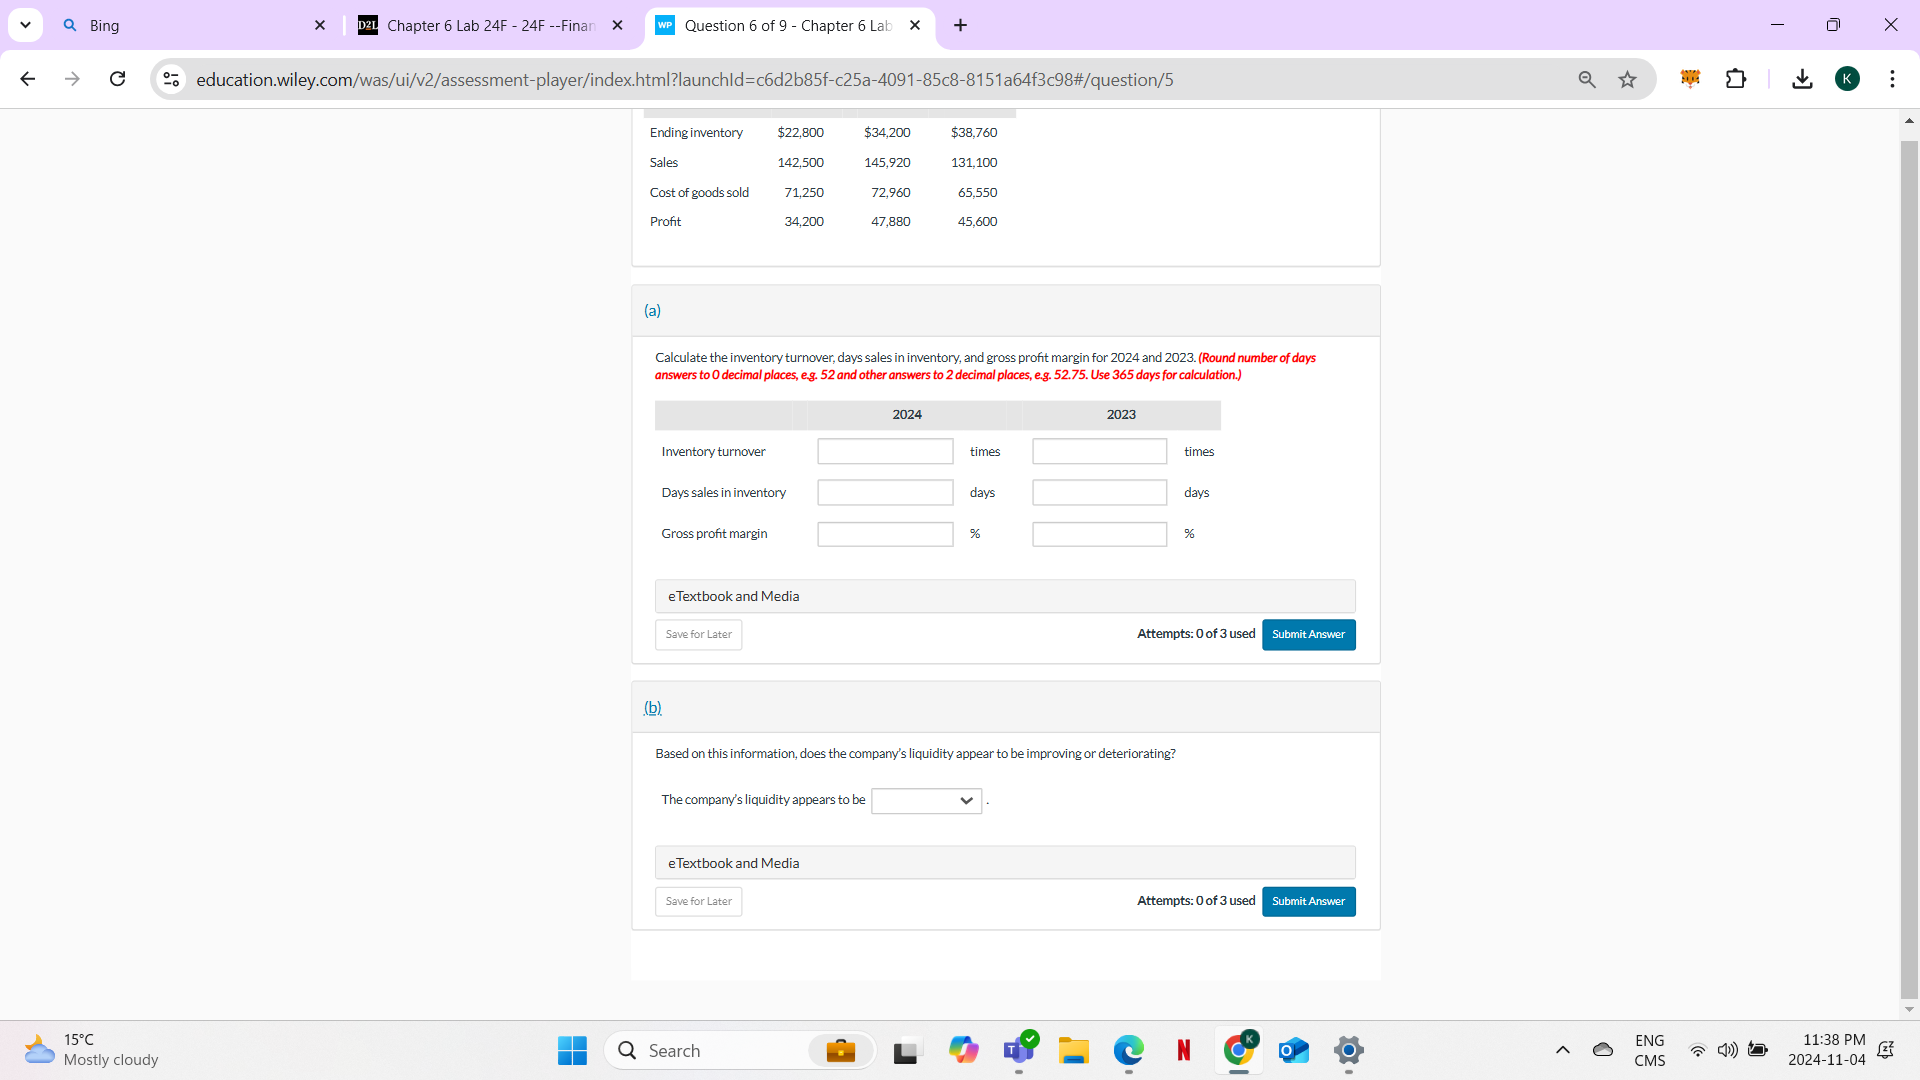Open the Extensions puzzle icon
This screenshot has width=1920, height=1080.
coord(1737,79)
